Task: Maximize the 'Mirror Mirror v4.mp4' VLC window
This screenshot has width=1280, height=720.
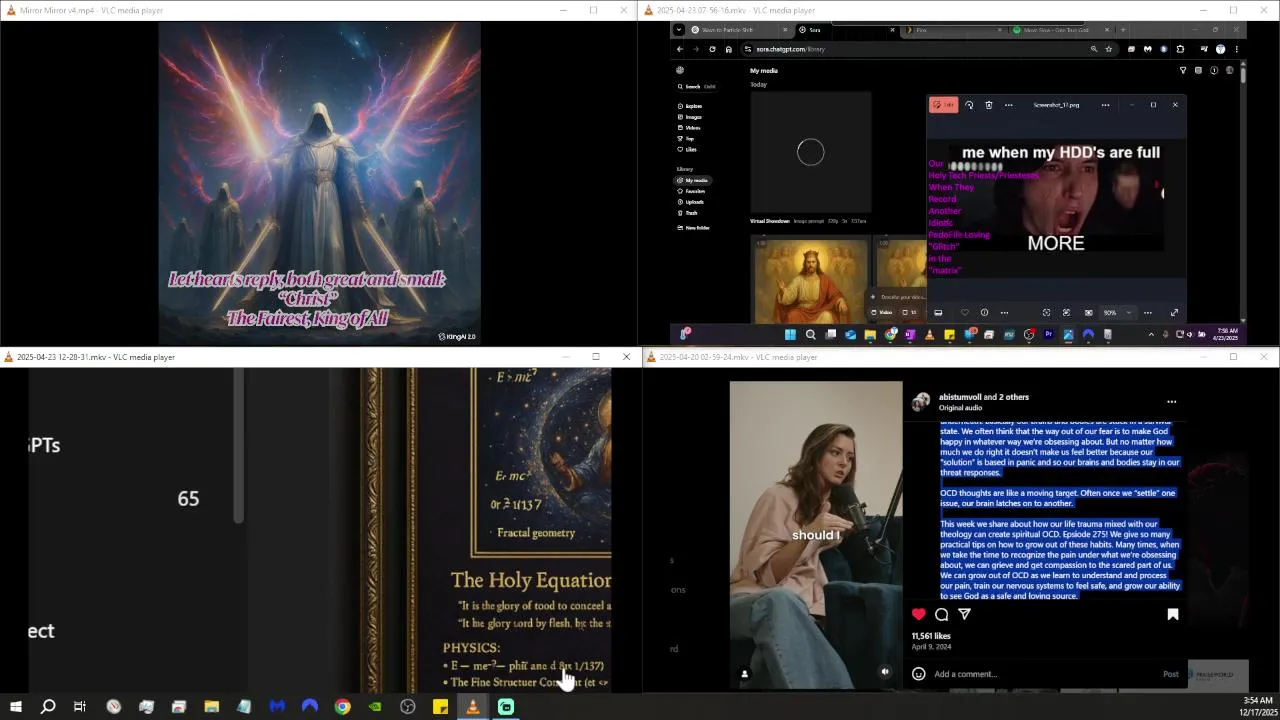Action: [x=593, y=10]
